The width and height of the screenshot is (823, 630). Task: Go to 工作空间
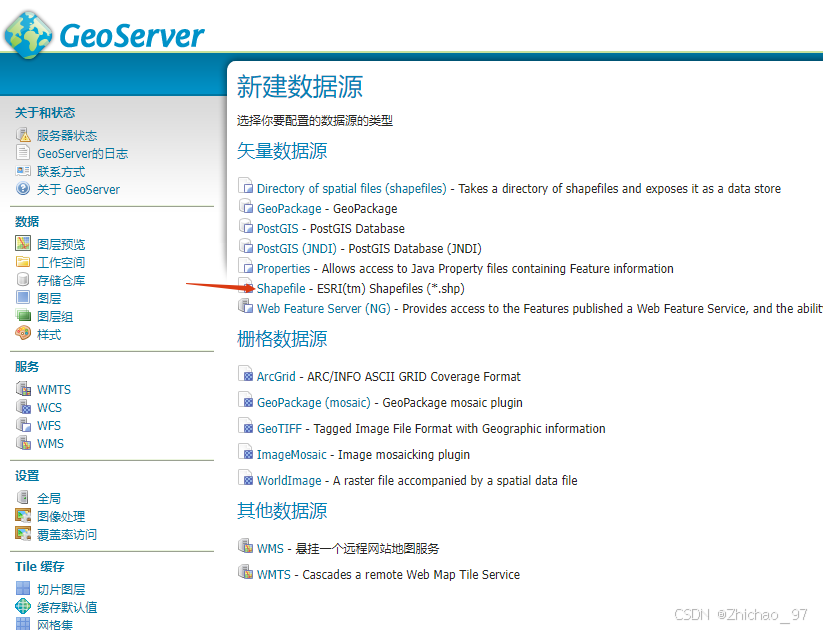[x=61, y=262]
